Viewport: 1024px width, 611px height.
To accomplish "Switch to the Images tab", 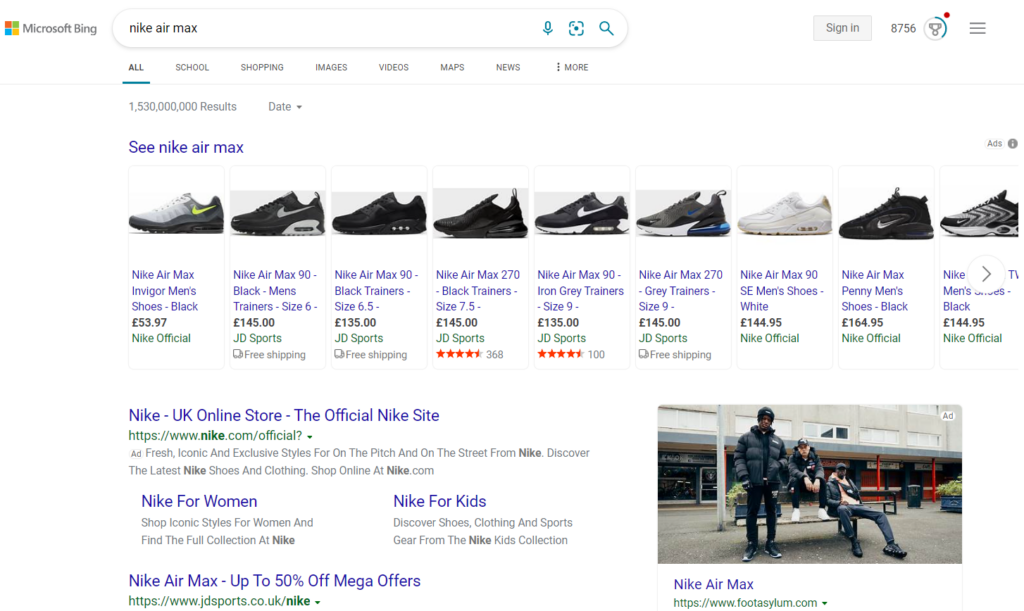I will tap(331, 68).
